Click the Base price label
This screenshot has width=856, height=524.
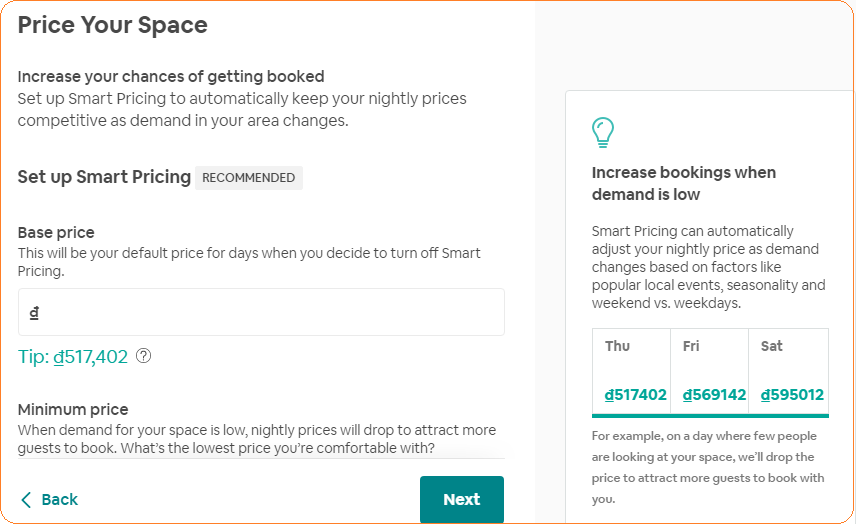(56, 232)
